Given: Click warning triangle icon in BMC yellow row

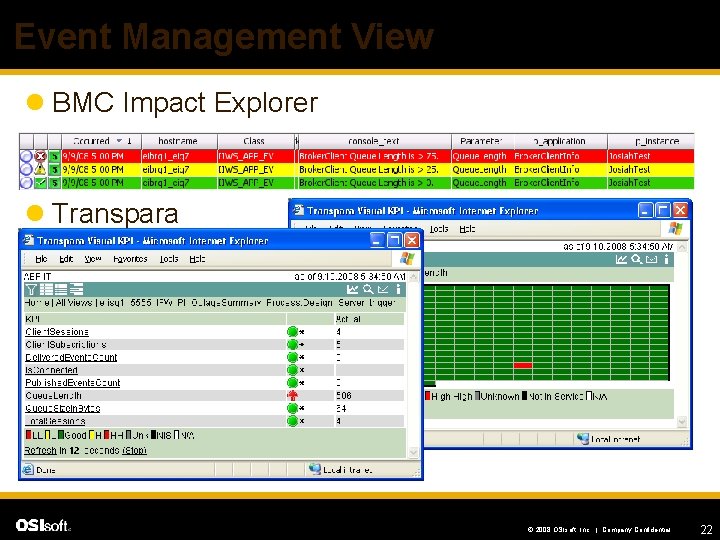Looking at the screenshot, I should pyautogui.click(x=41, y=169).
